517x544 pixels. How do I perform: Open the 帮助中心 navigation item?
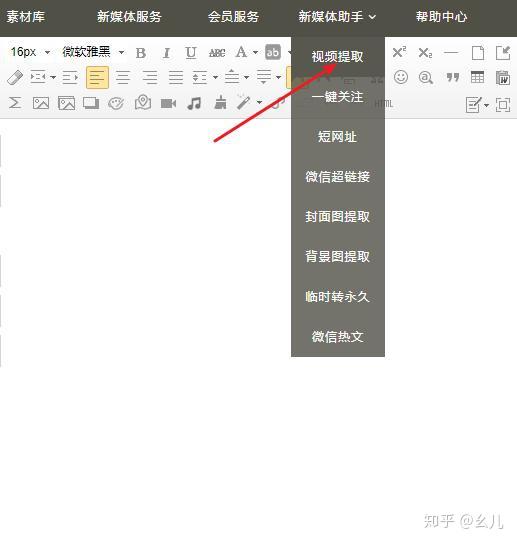tap(441, 17)
